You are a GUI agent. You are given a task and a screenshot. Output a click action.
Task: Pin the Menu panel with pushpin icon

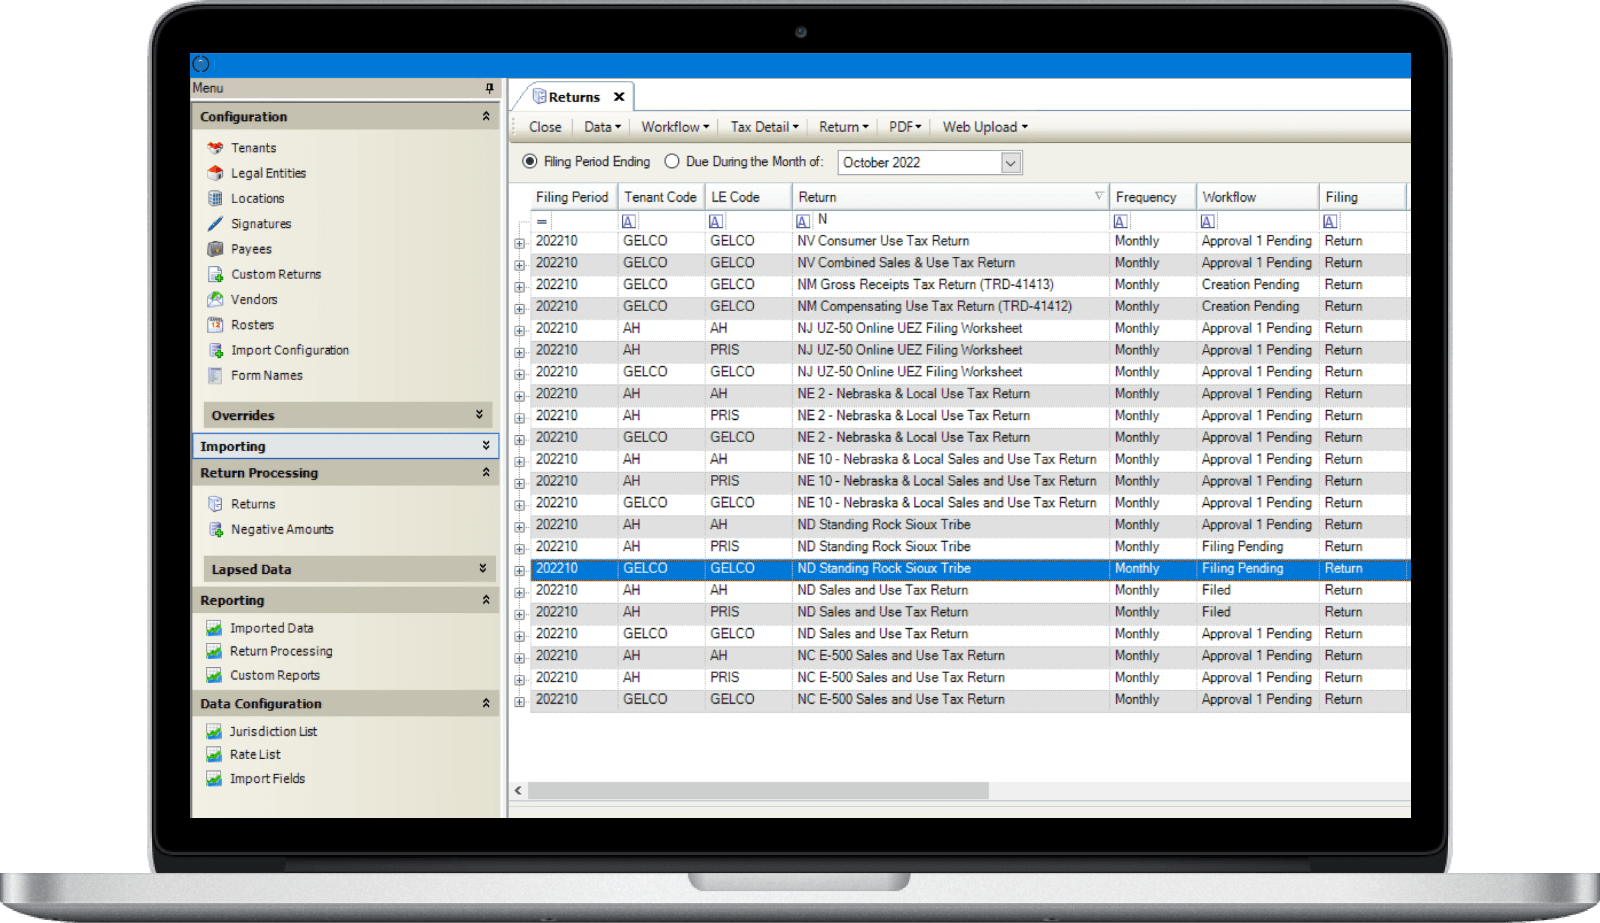(489, 88)
